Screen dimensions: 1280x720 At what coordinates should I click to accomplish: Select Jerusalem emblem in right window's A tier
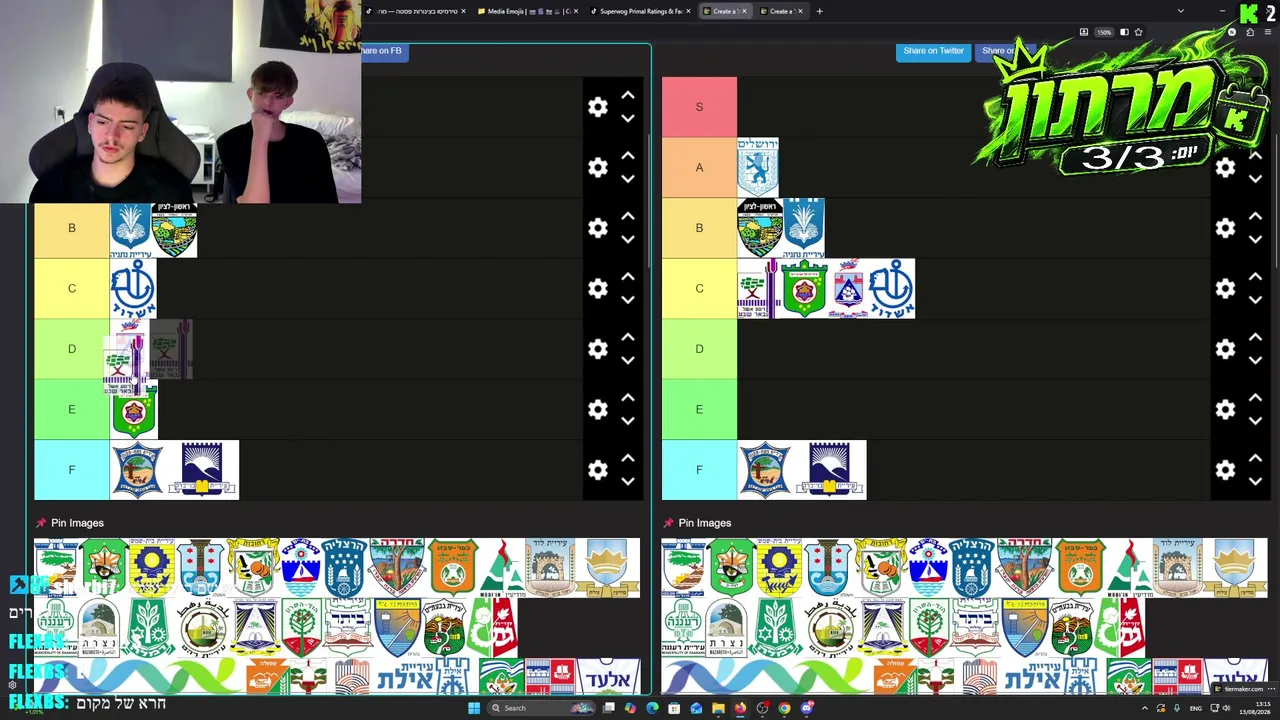[x=758, y=168]
